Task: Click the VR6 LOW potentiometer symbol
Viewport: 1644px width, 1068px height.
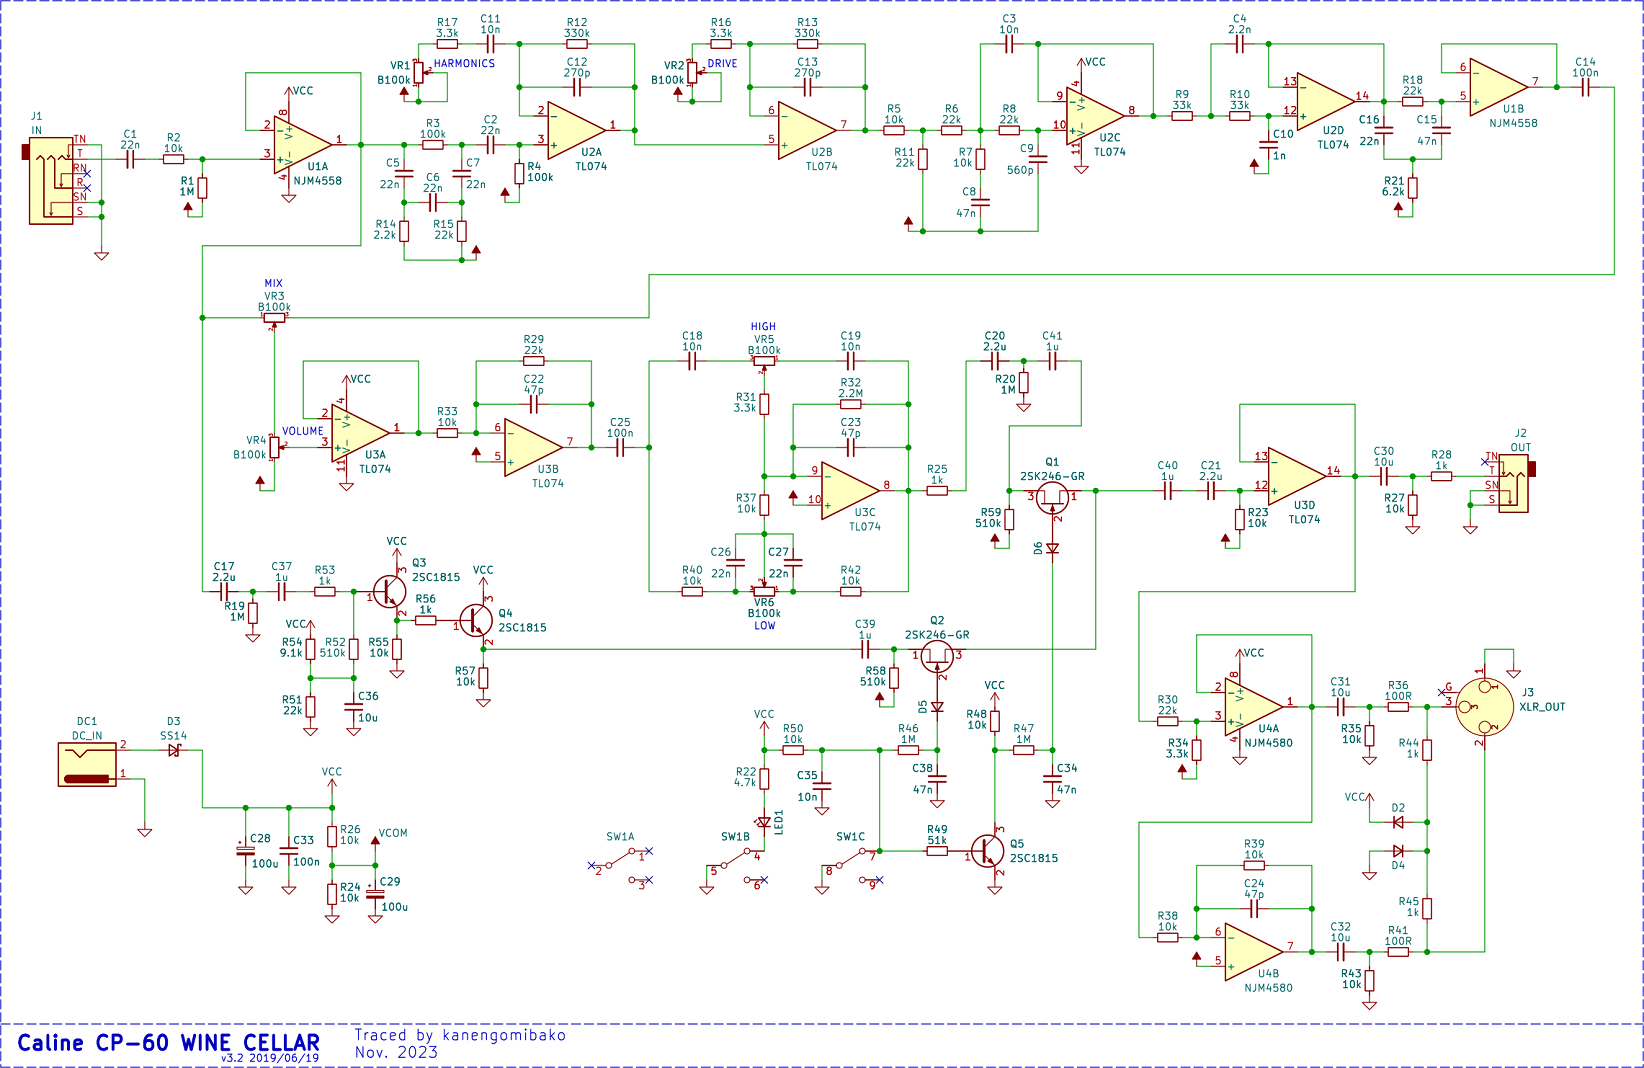Action: coord(764,589)
